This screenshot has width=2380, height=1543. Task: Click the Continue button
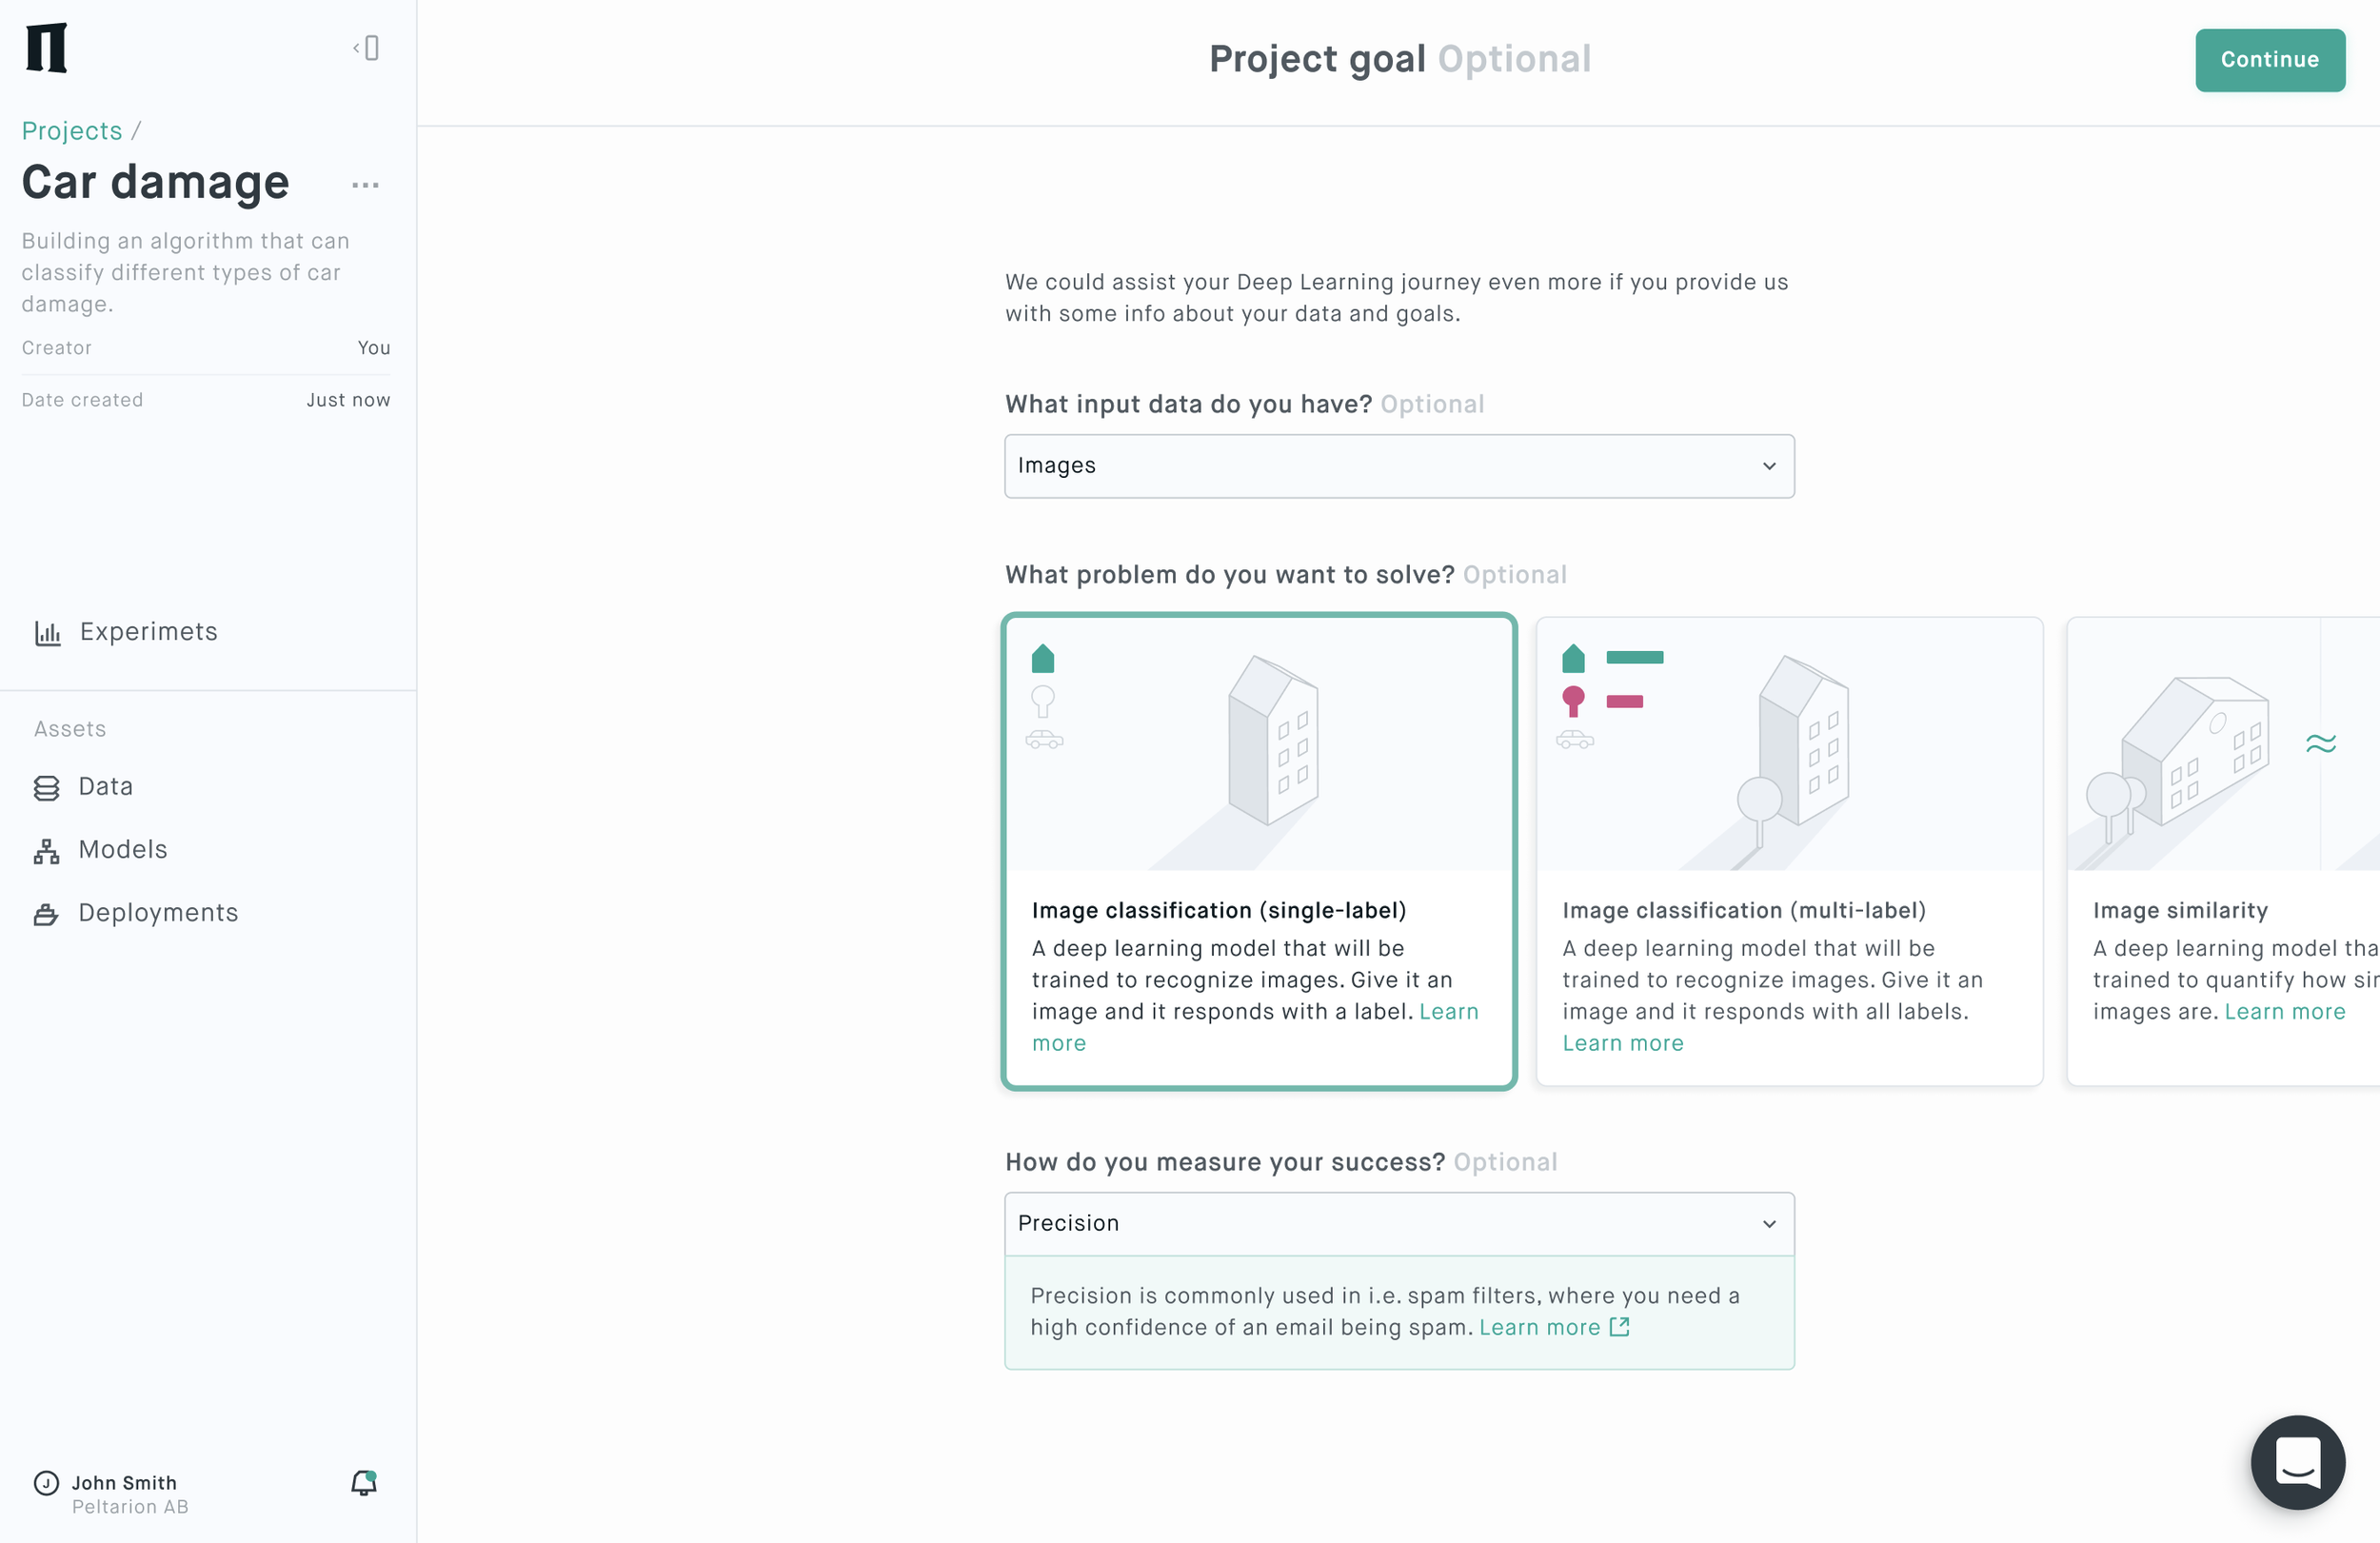(2270, 60)
